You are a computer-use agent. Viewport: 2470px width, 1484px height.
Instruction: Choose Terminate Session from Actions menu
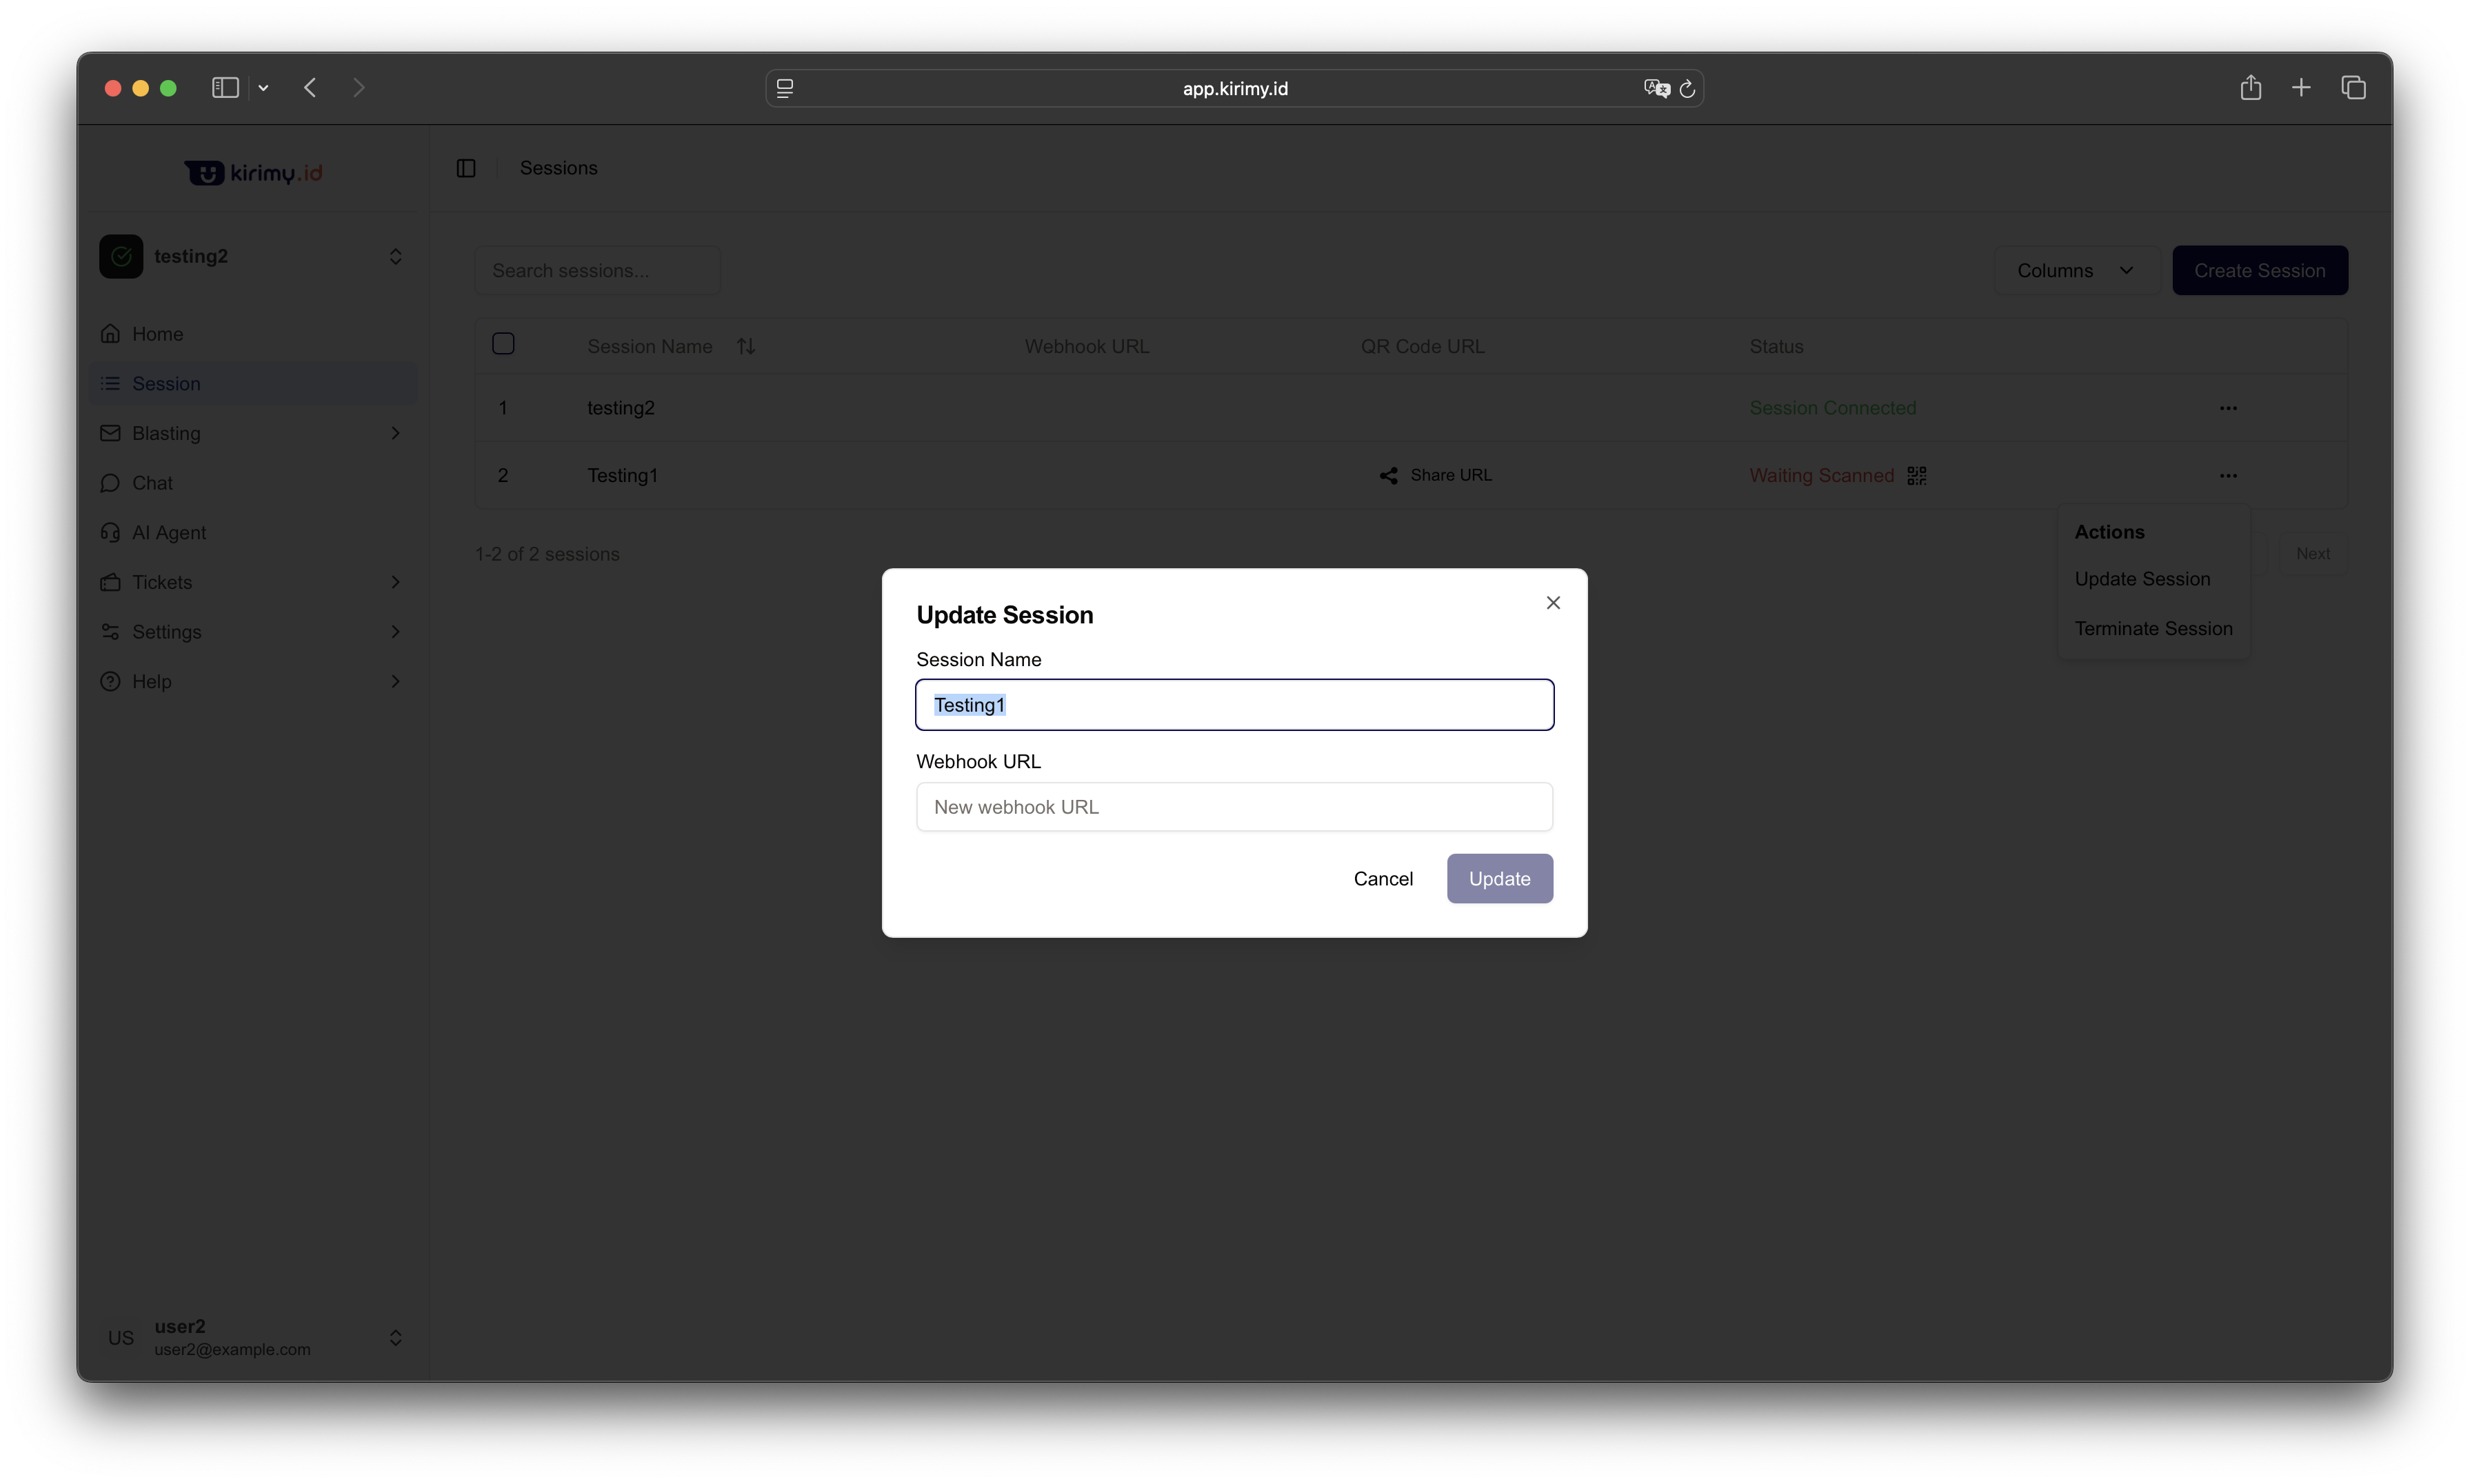2153,628
